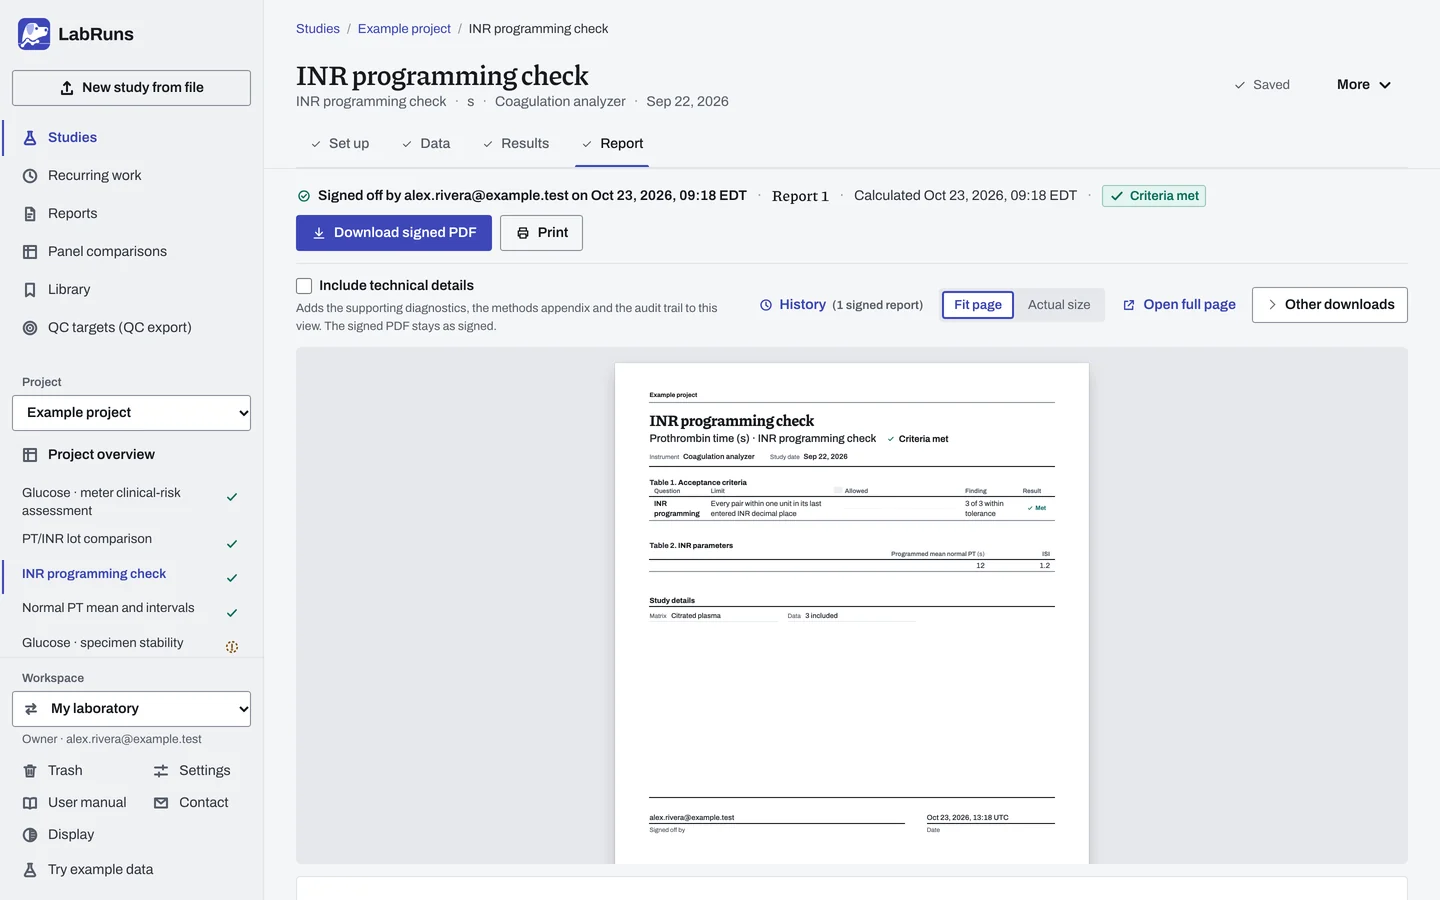Click the Display contrast icon
1440x900 pixels.
point(30,835)
